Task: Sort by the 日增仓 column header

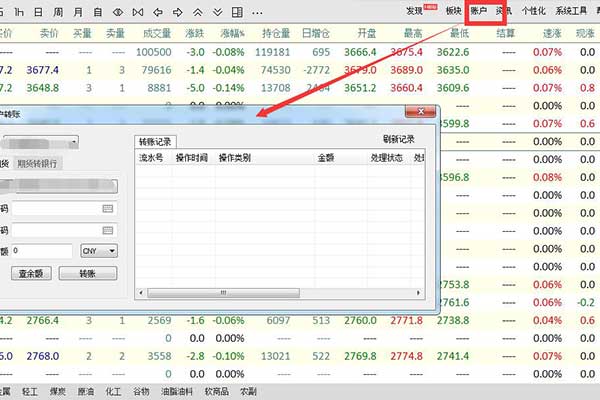Action: [x=316, y=34]
